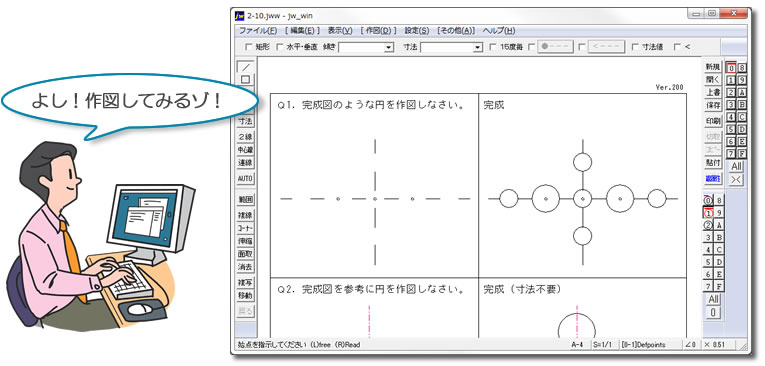Screen dimensions: 765x366
Task: Click the 戻る undo button
Action: pos(245,311)
